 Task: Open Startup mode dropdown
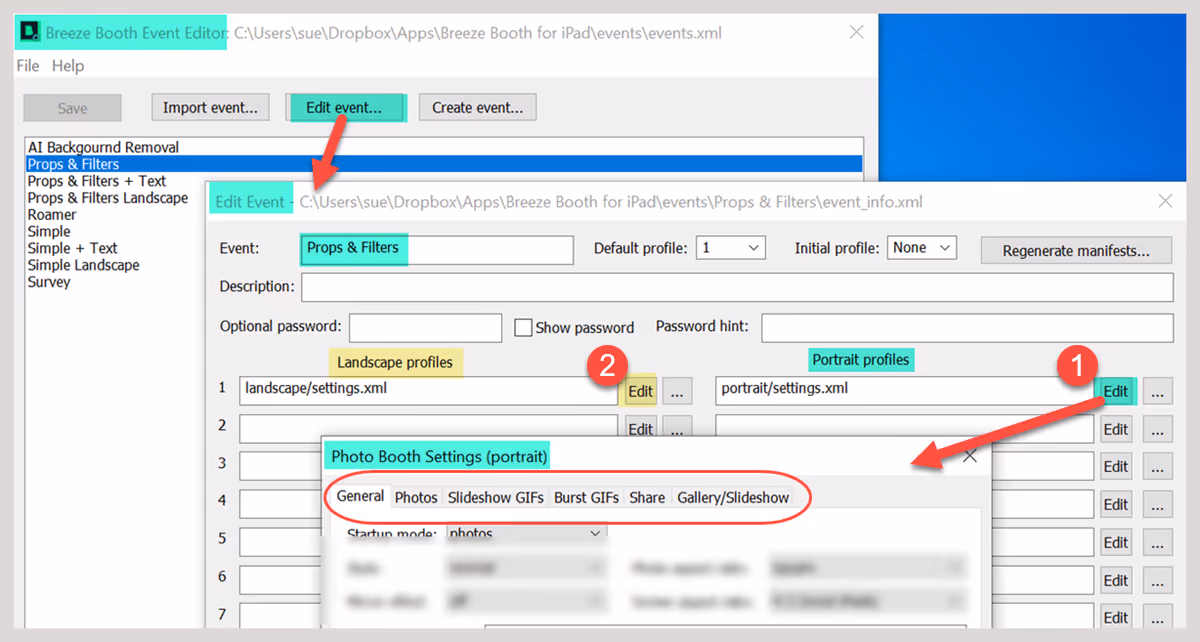coord(526,533)
